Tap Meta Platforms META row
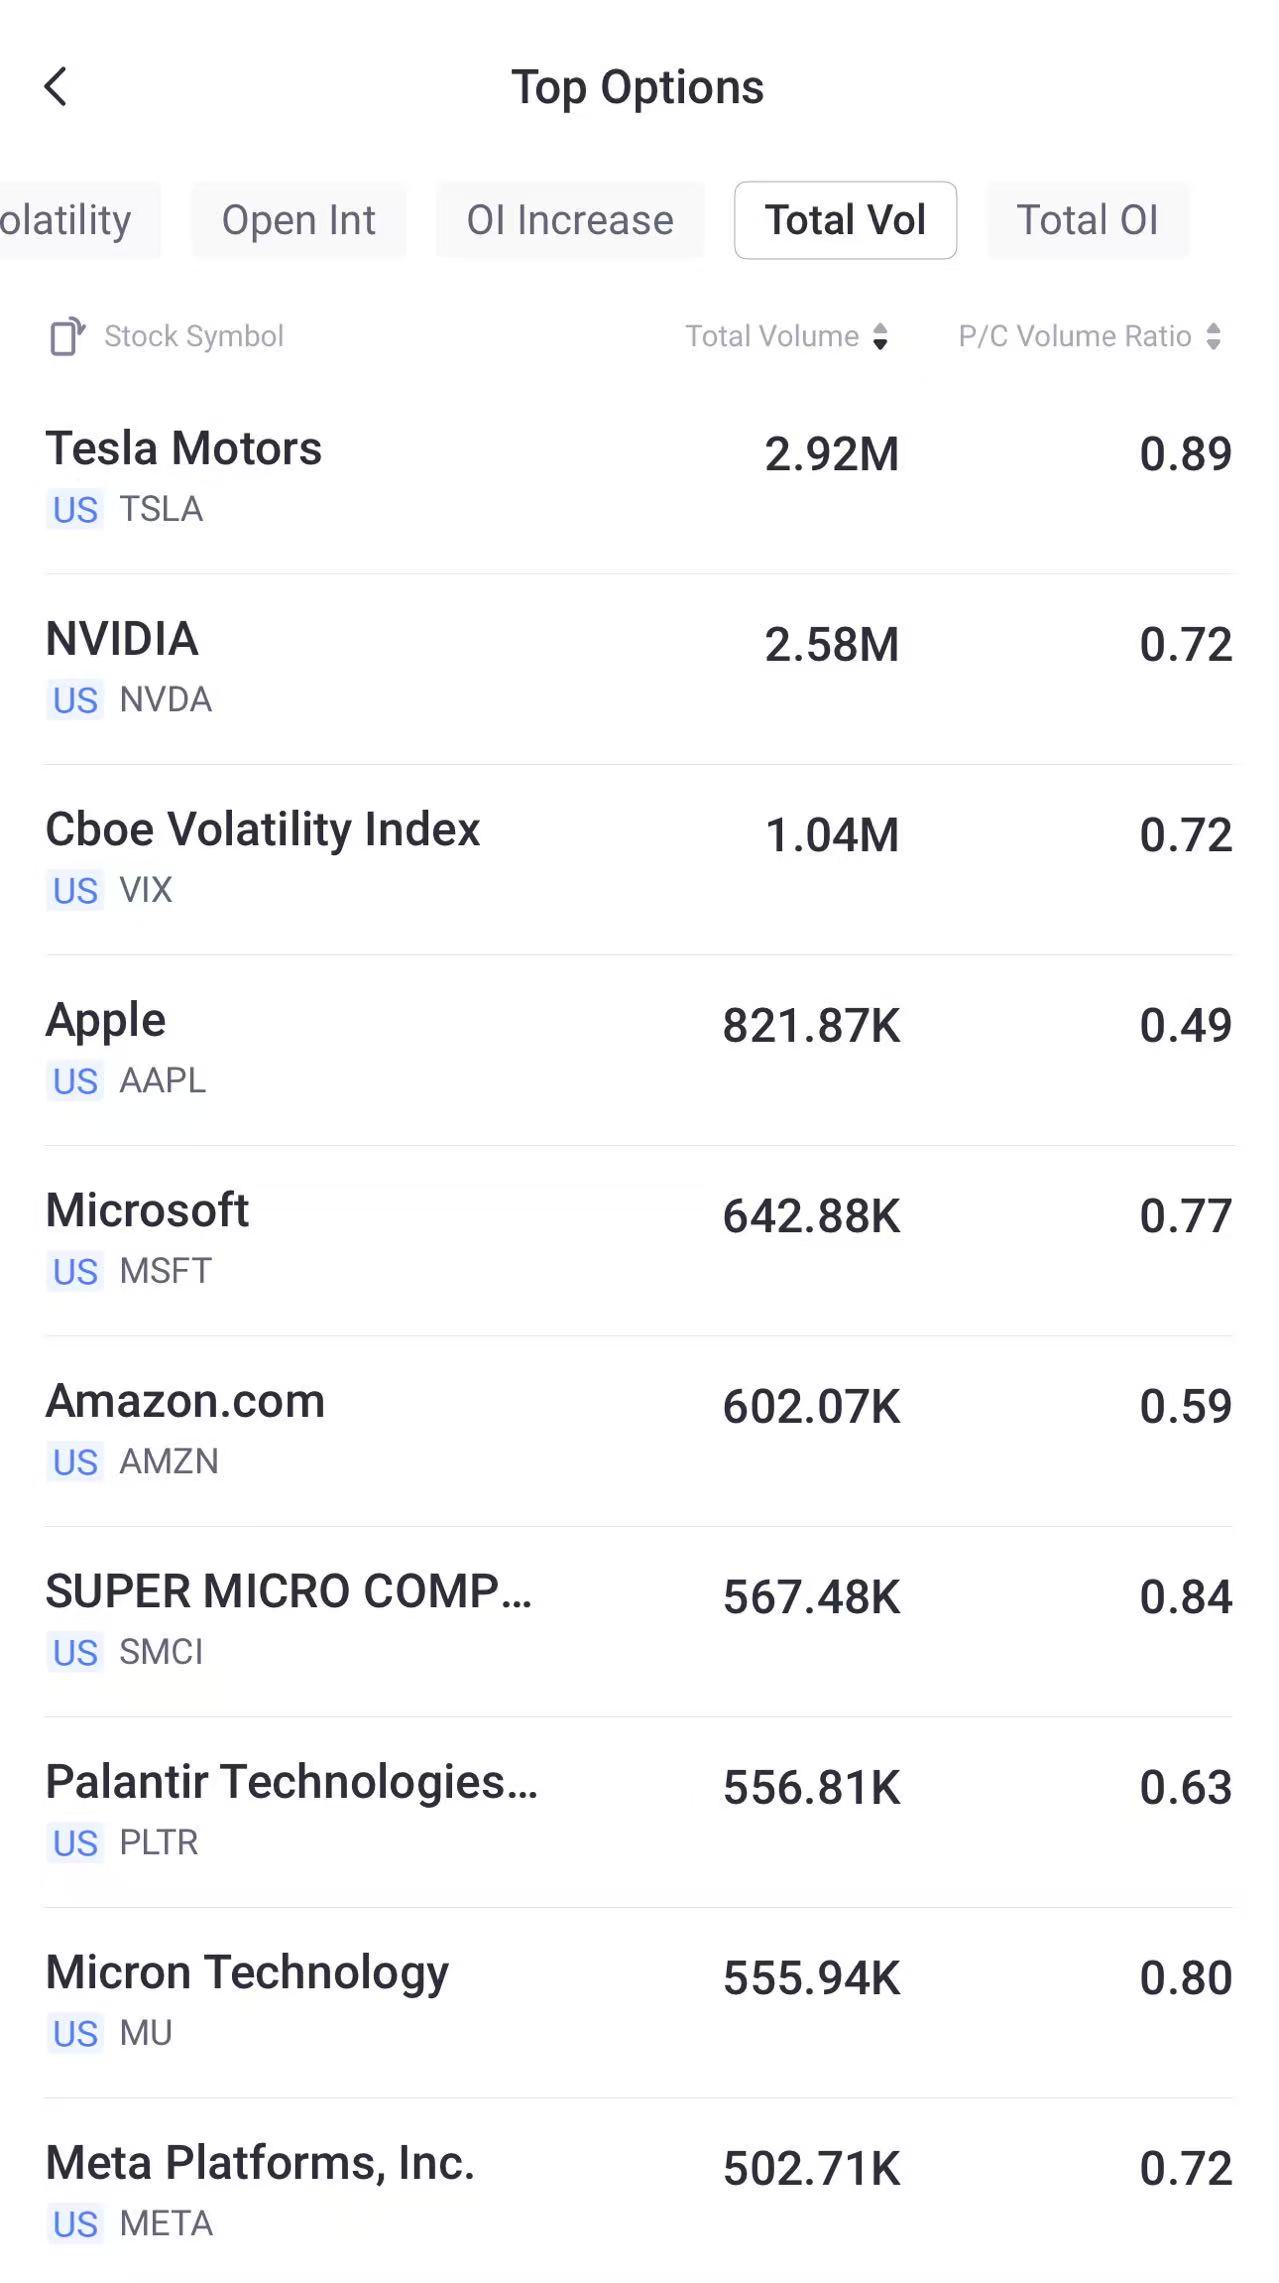The image size is (1279, 2283). (638, 2192)
